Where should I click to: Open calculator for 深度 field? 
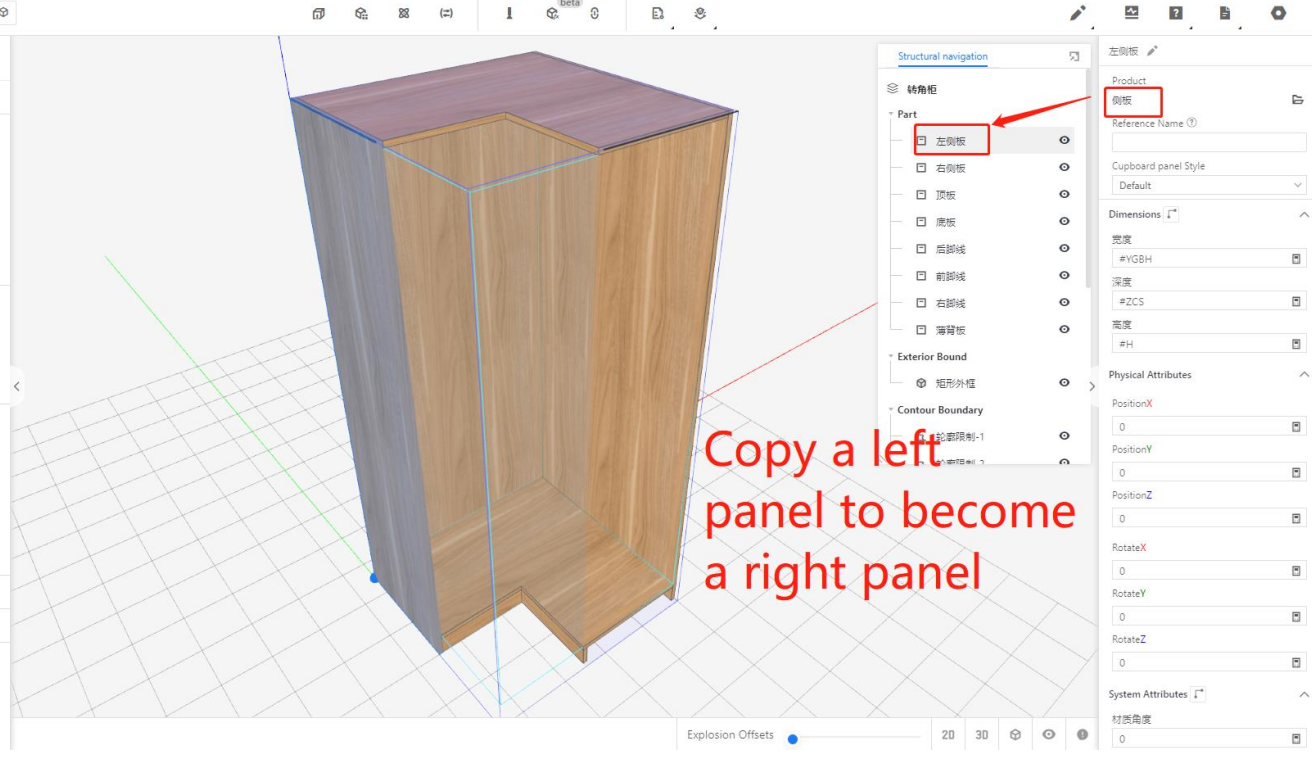[1296, 301]
